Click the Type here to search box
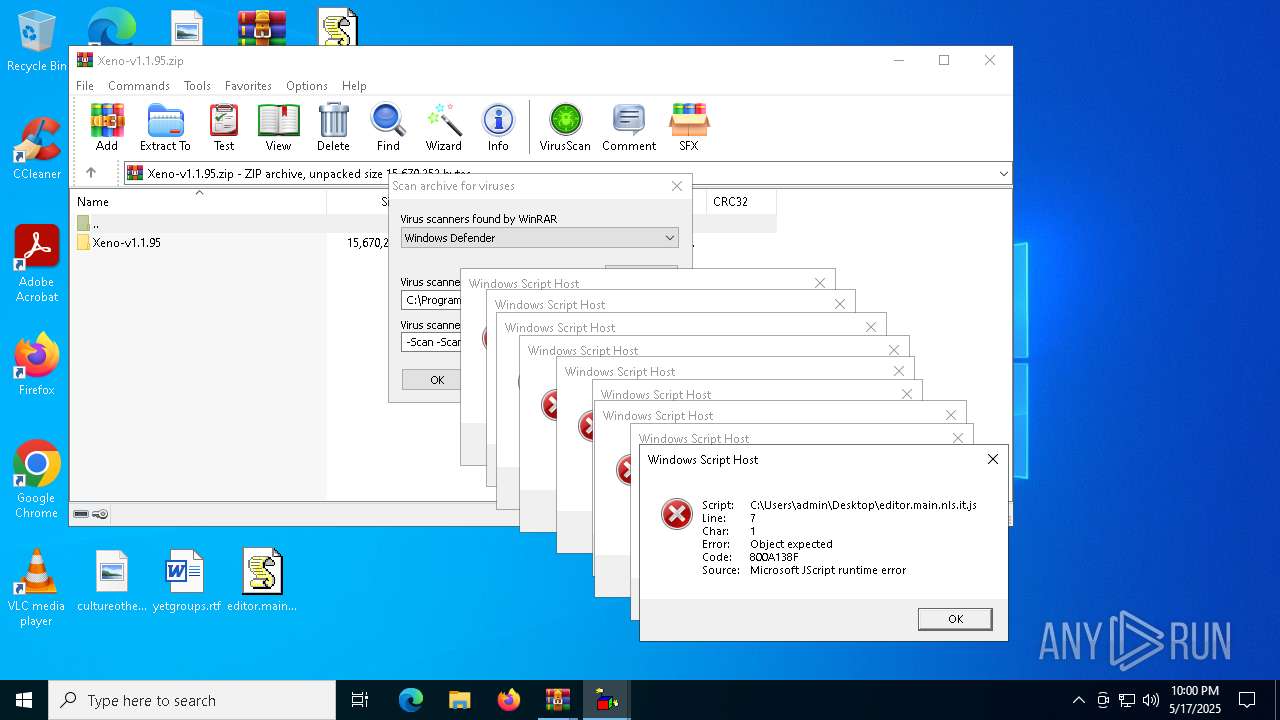This screenshot has height=720, width=1280. [192, 700]
